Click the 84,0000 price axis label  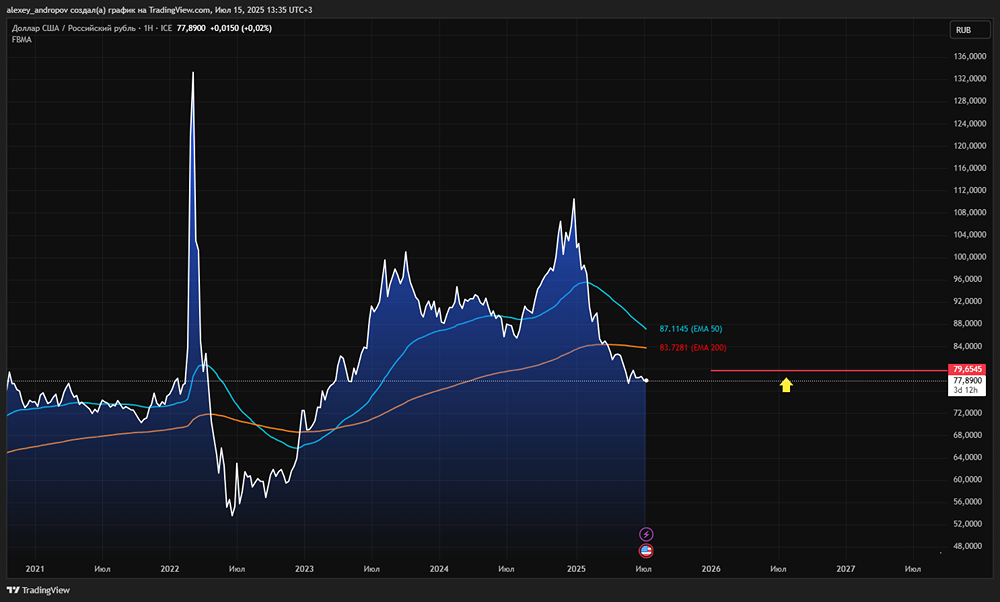tap(969, 346)
